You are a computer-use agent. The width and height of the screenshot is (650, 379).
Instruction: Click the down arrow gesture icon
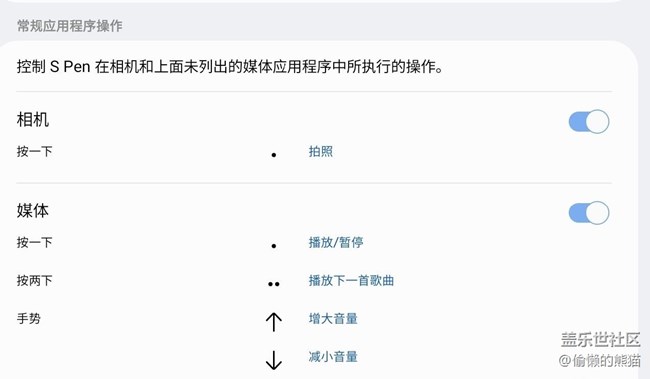point(274,360)
